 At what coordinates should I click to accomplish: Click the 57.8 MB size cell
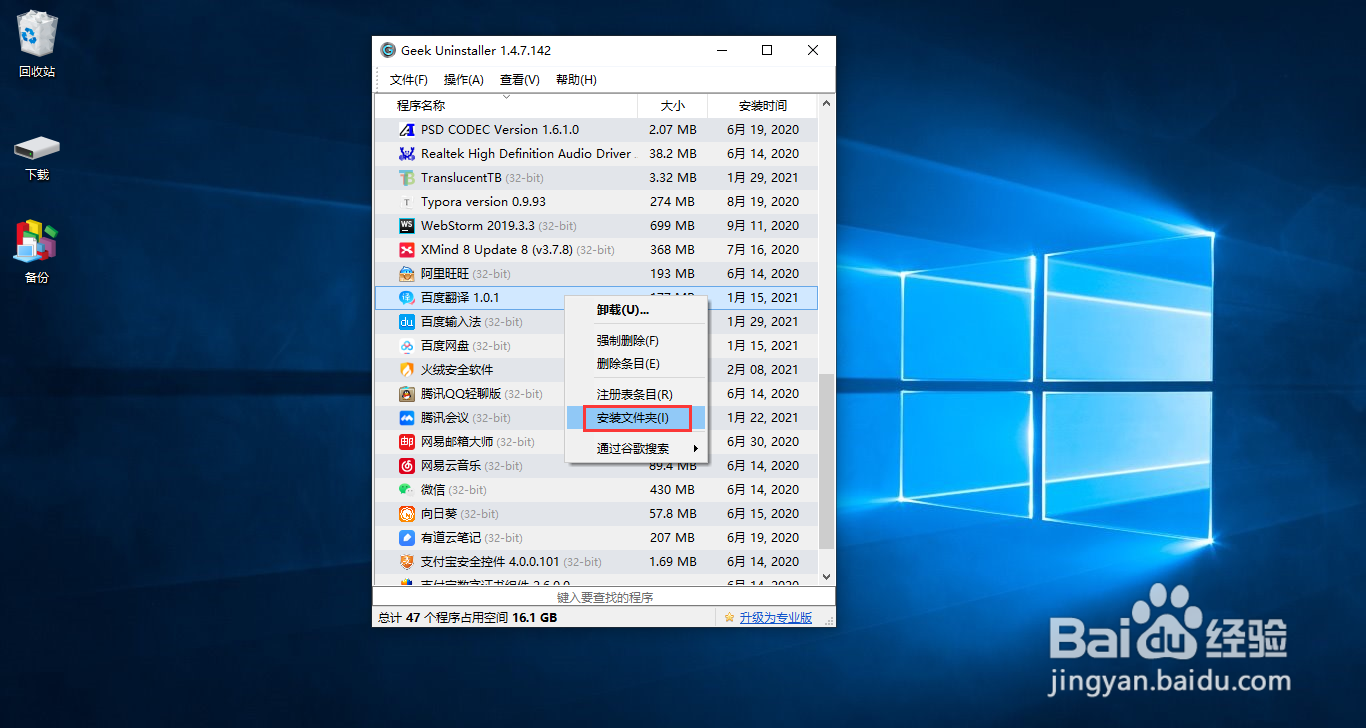pos(673,514)
